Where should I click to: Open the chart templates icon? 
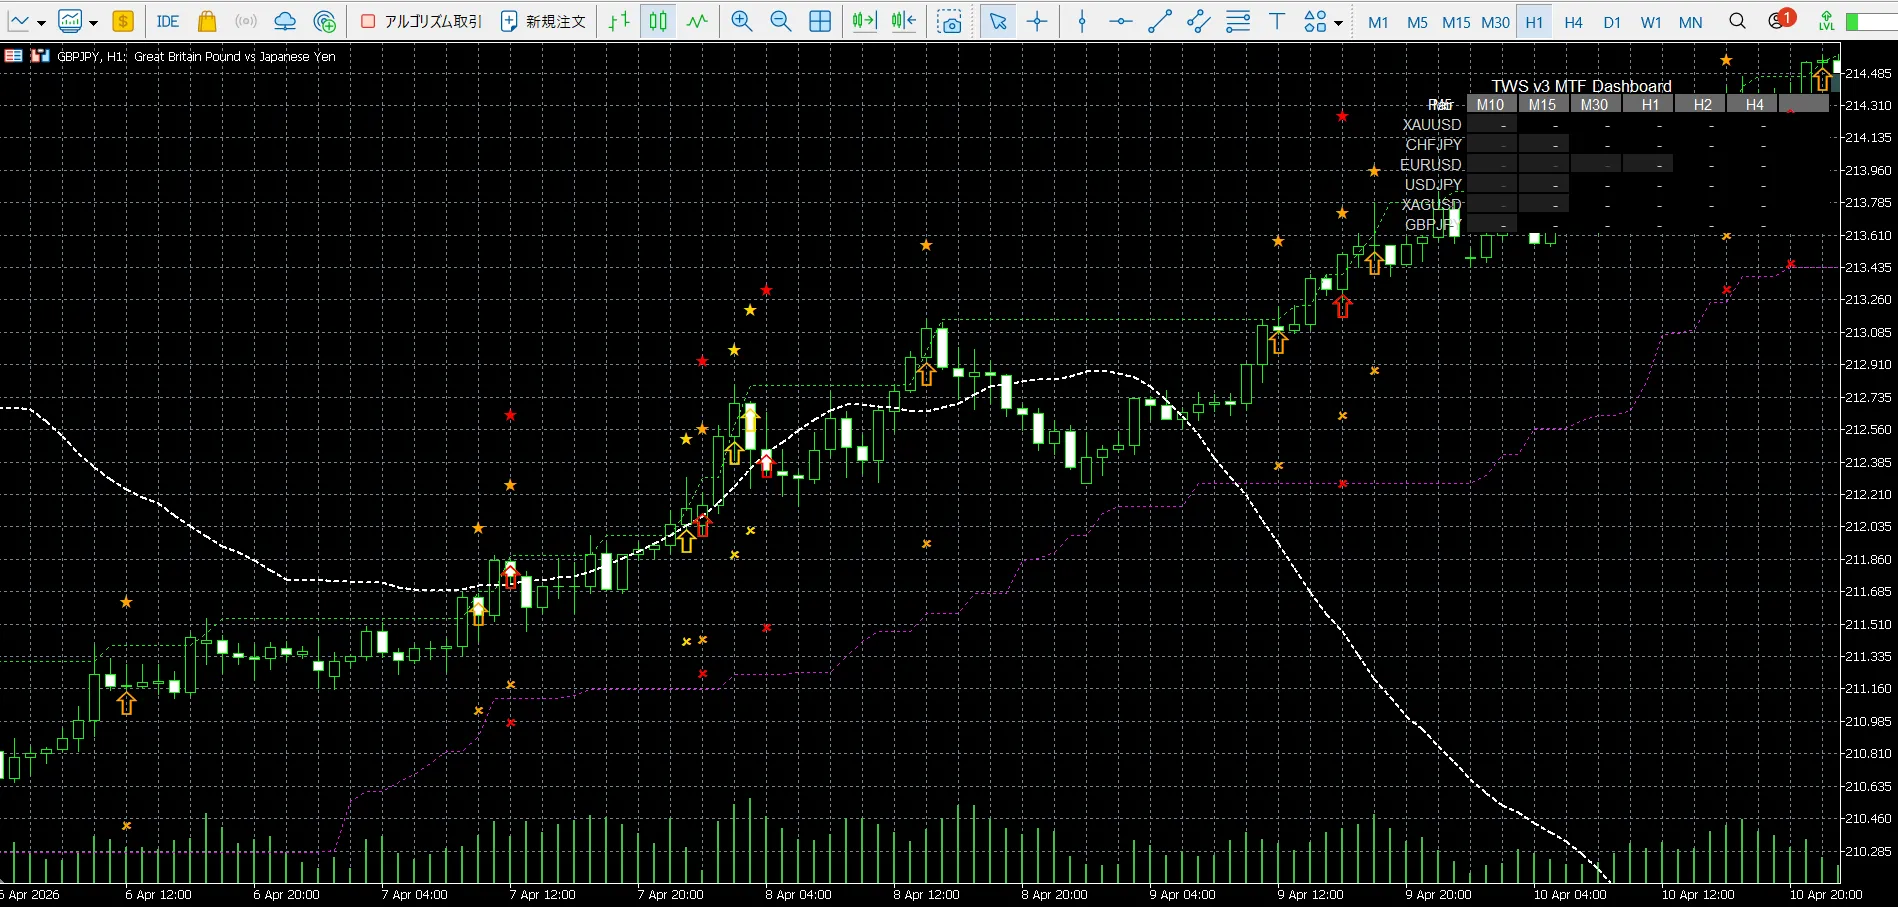[x=70, y=21]
